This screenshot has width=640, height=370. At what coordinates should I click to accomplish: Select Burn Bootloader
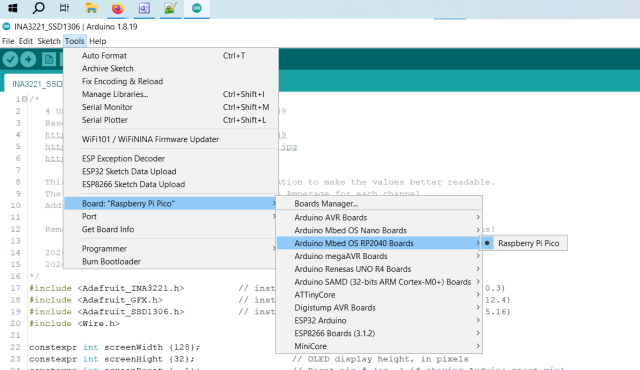[171, 261]
